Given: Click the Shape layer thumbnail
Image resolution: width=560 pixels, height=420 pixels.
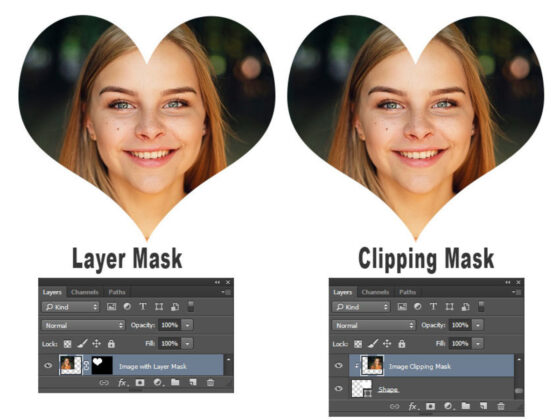Looking at the screenshot, I should [362, 389].
